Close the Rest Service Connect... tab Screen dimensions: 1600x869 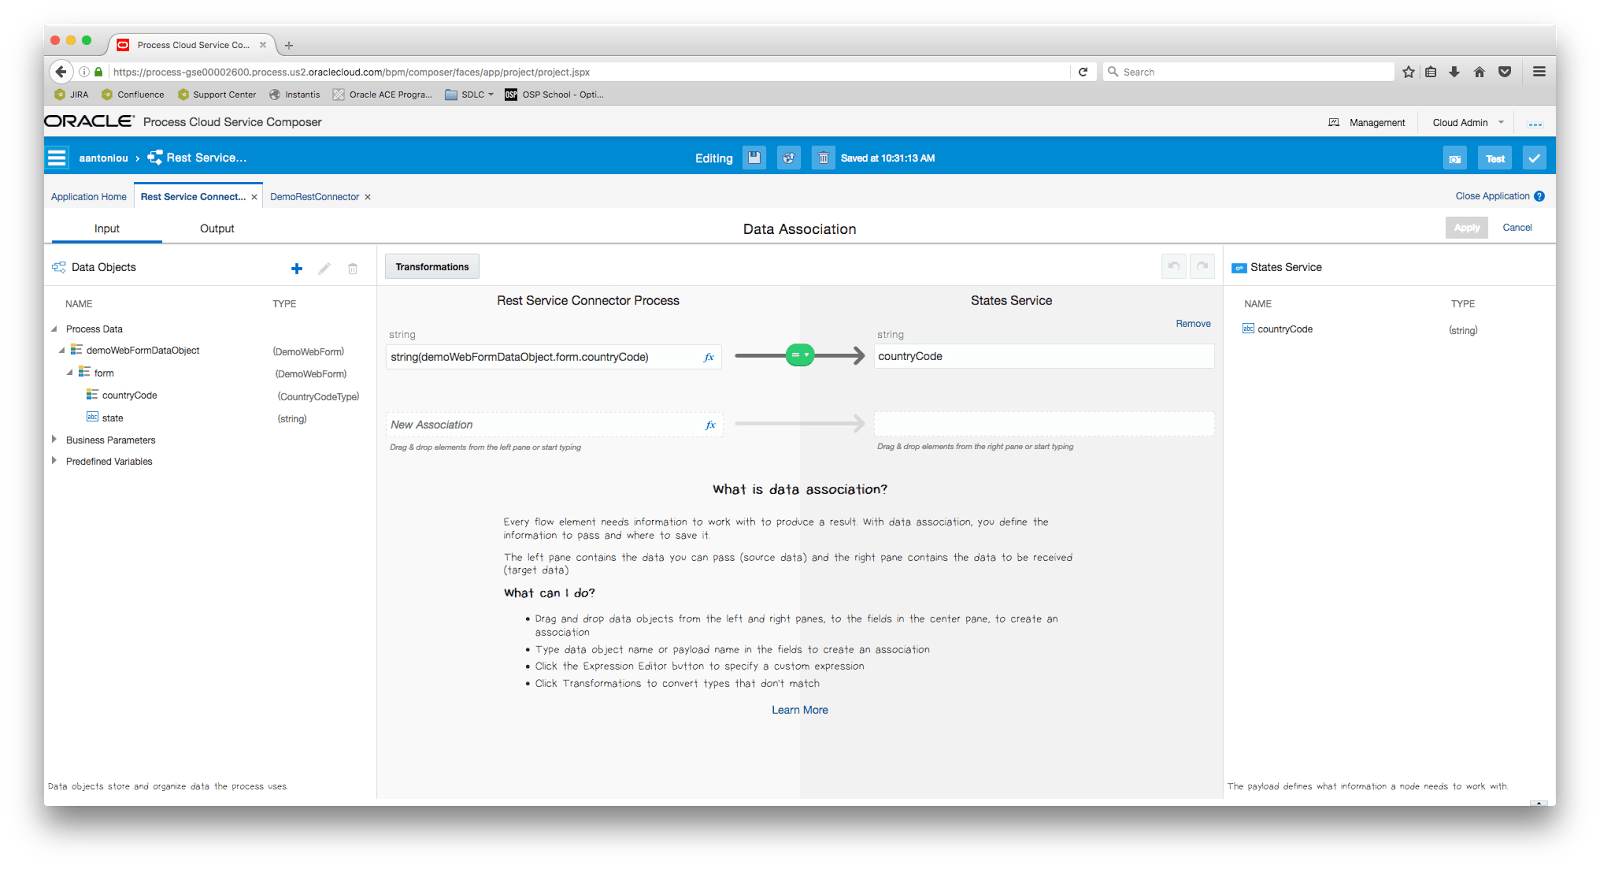pyautogui.click(x=254, y=197)
